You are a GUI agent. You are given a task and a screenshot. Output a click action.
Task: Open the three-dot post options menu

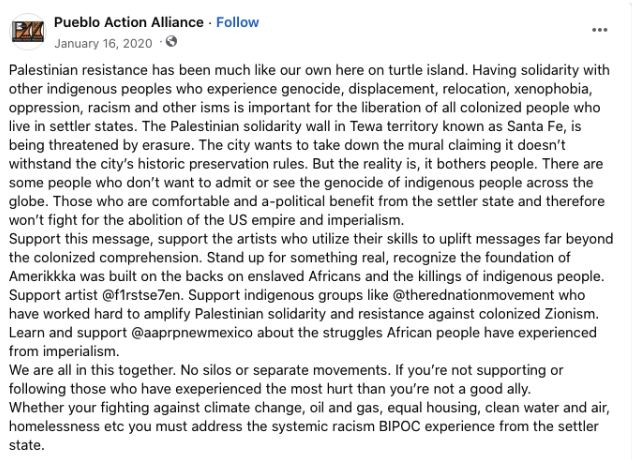[x=599, y=30]
